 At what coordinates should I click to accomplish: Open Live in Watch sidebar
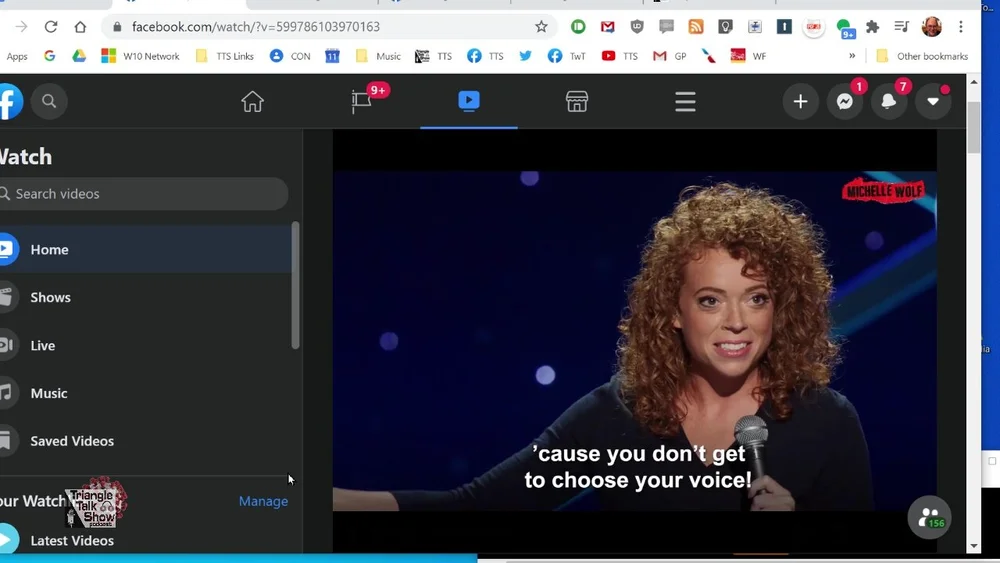point(145,345)
